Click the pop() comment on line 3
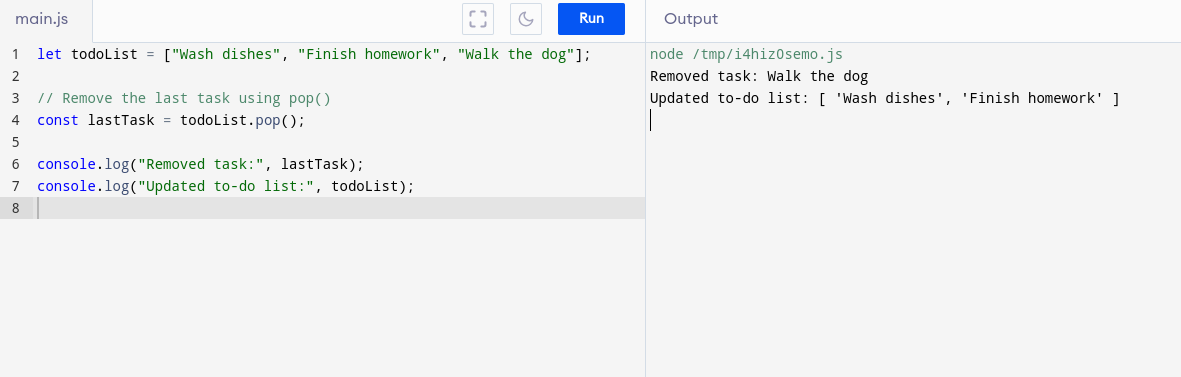 184,99
